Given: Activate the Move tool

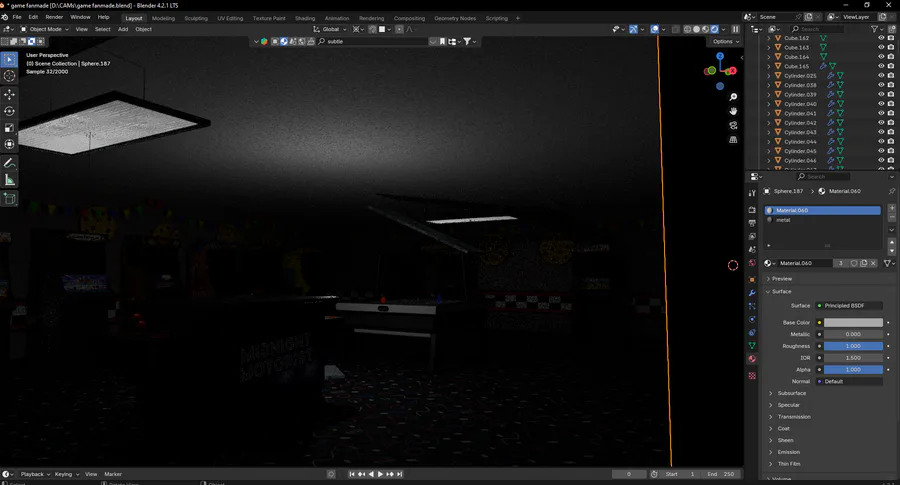Looking at the screenshot, I should point(9,94).
